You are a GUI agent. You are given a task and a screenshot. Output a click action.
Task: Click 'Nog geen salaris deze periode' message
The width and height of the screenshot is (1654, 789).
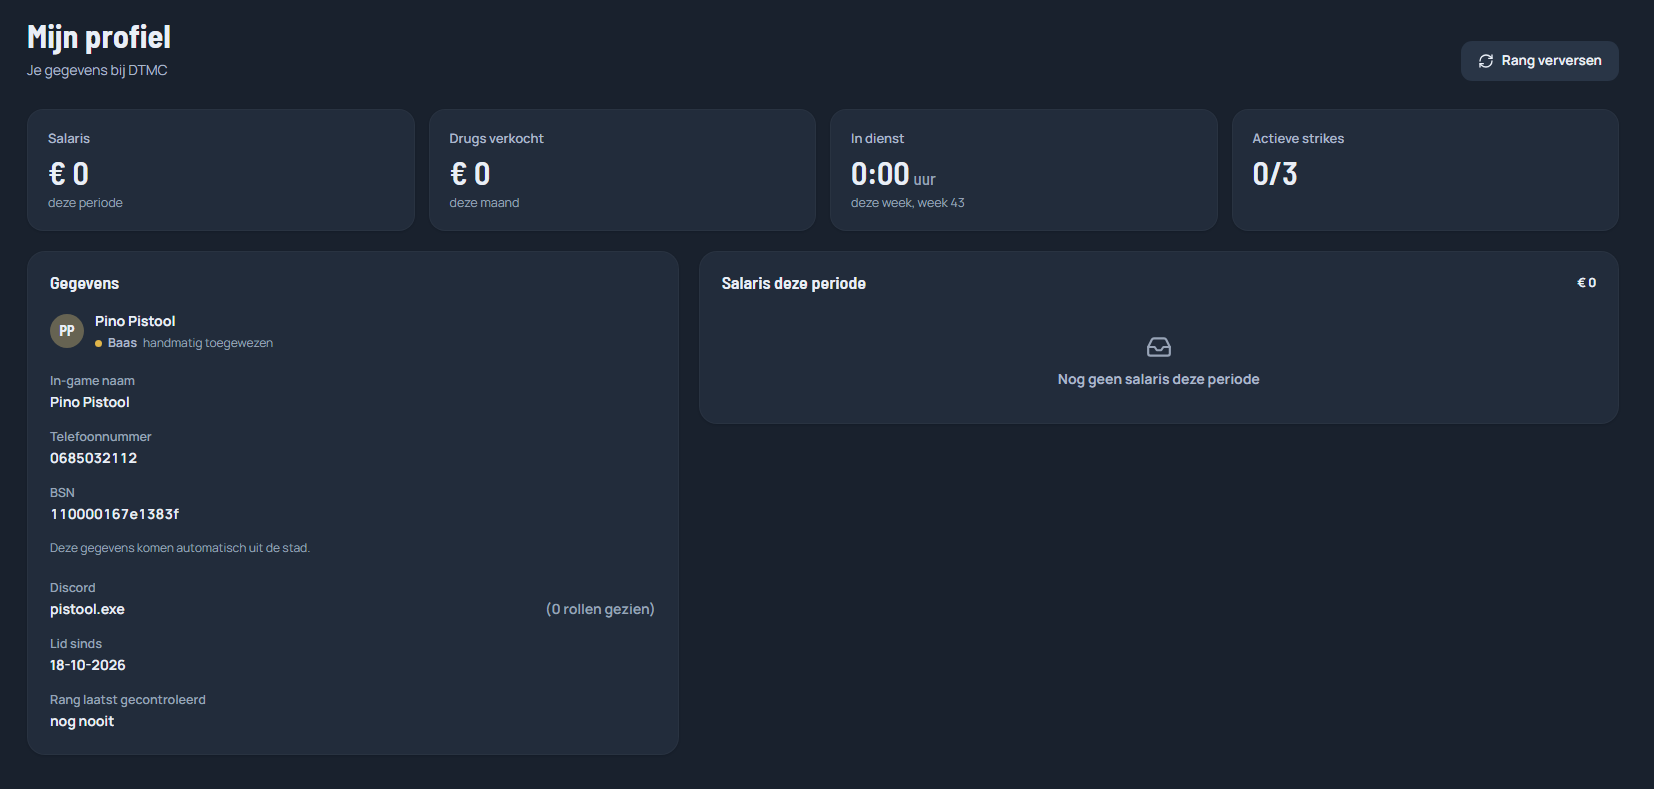pos(1158,379)
